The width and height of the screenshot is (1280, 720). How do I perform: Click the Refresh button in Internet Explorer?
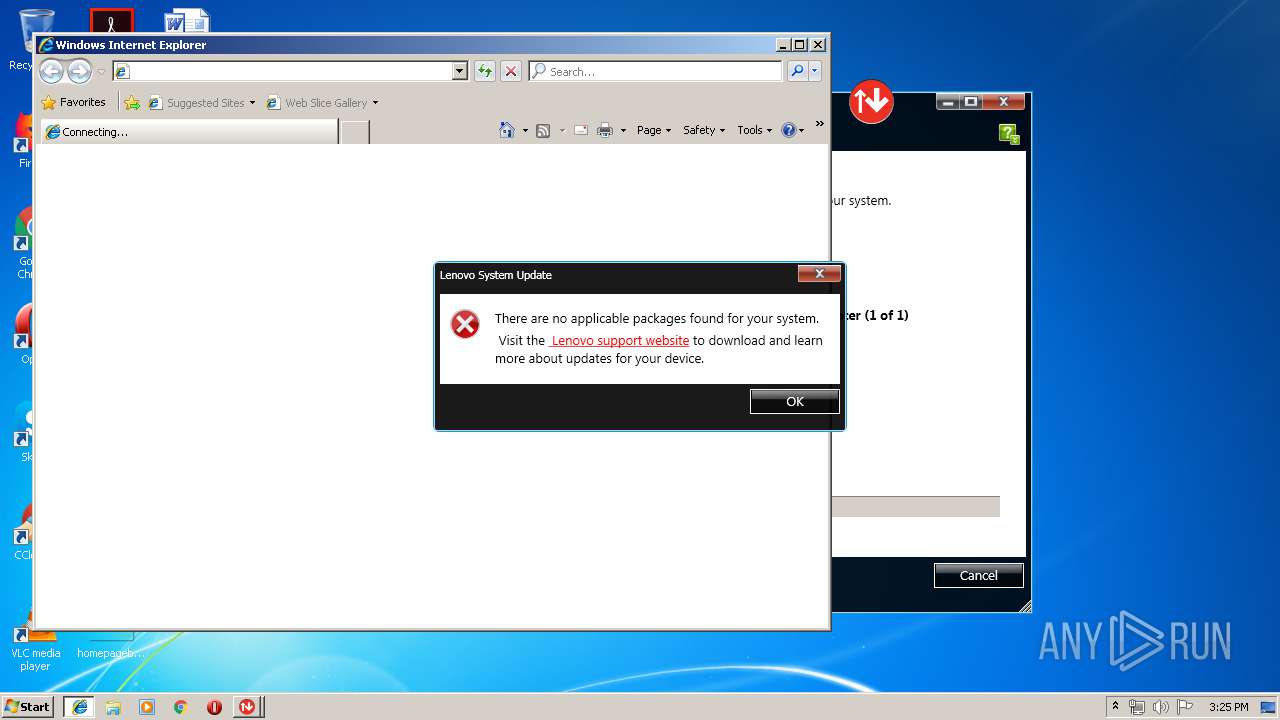(x=485, y=71)
